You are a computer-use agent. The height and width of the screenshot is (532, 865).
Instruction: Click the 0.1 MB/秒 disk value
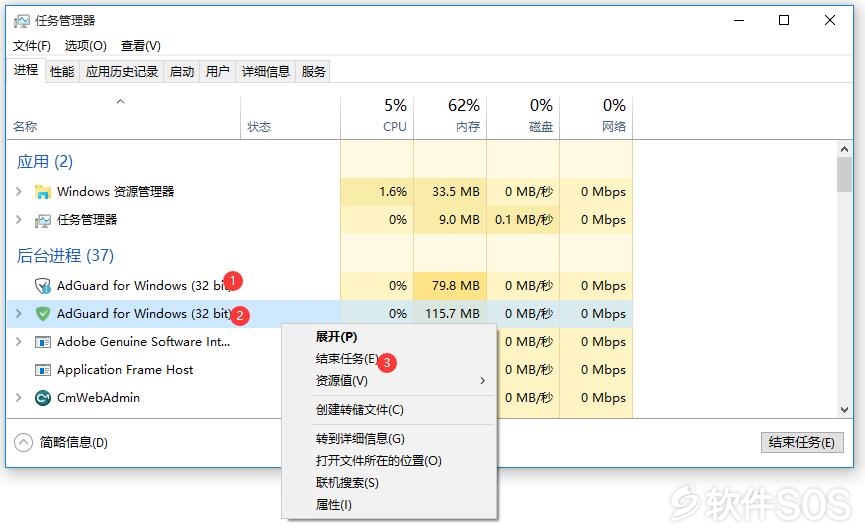[x=524, y=220]
